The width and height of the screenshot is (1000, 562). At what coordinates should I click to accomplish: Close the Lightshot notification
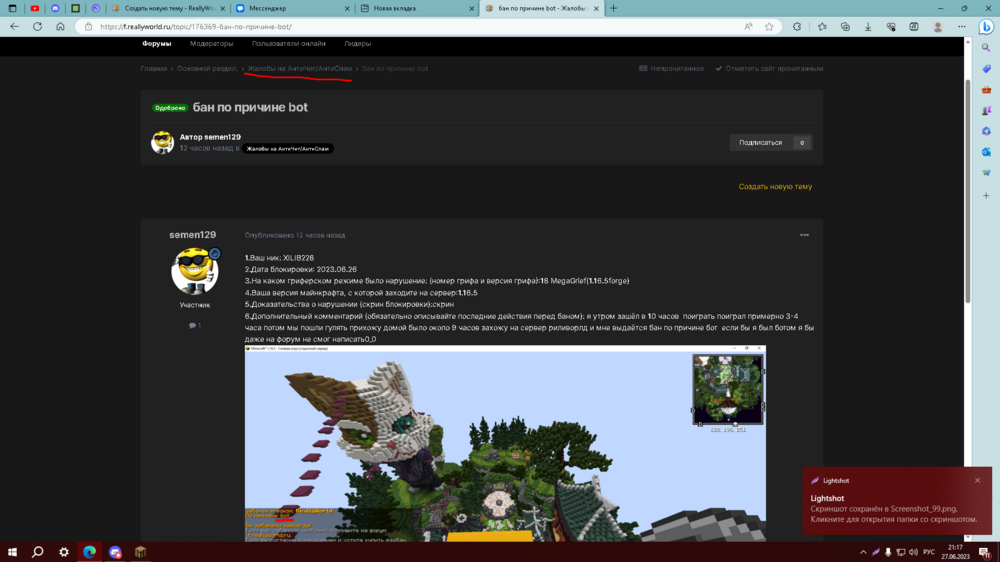[977, 480]
